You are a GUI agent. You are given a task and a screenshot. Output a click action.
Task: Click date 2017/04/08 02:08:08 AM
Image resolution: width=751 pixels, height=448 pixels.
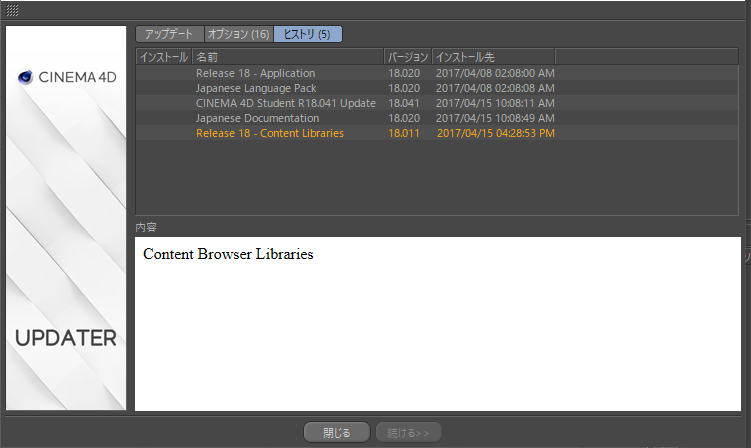point(495,88)
